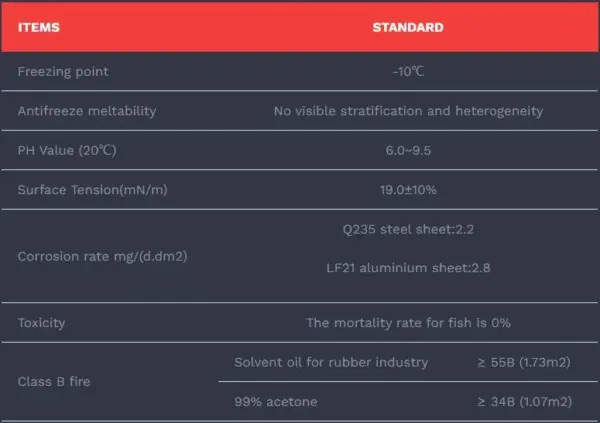The height and width of the screenshot is (423, 600).
Task: Click the fish mortality rate text
Action: [x=408, y=323]
